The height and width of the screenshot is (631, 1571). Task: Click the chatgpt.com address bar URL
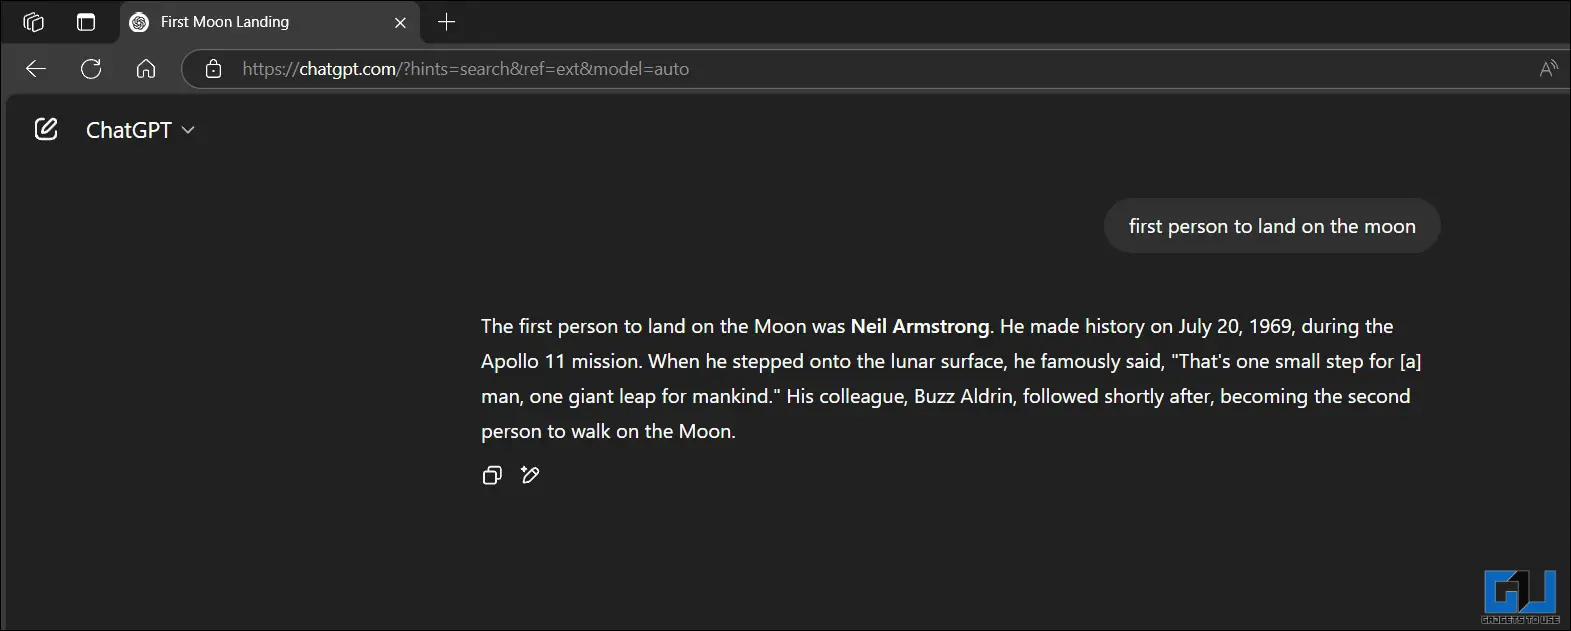click(x=465, y=69)
